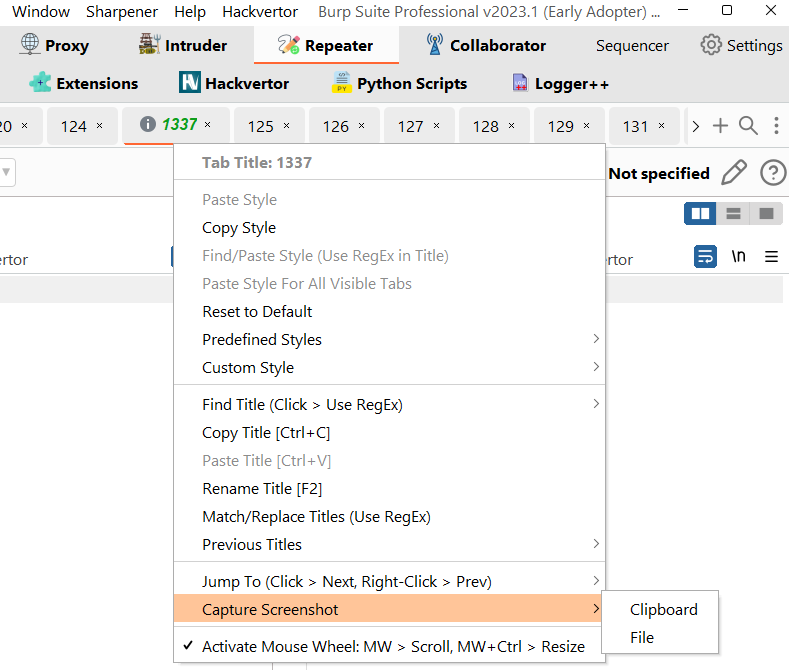Add a new Repeater tab with plus
Image resolution: width=789 pixels, height=670 pixels.
coord(720,125)
